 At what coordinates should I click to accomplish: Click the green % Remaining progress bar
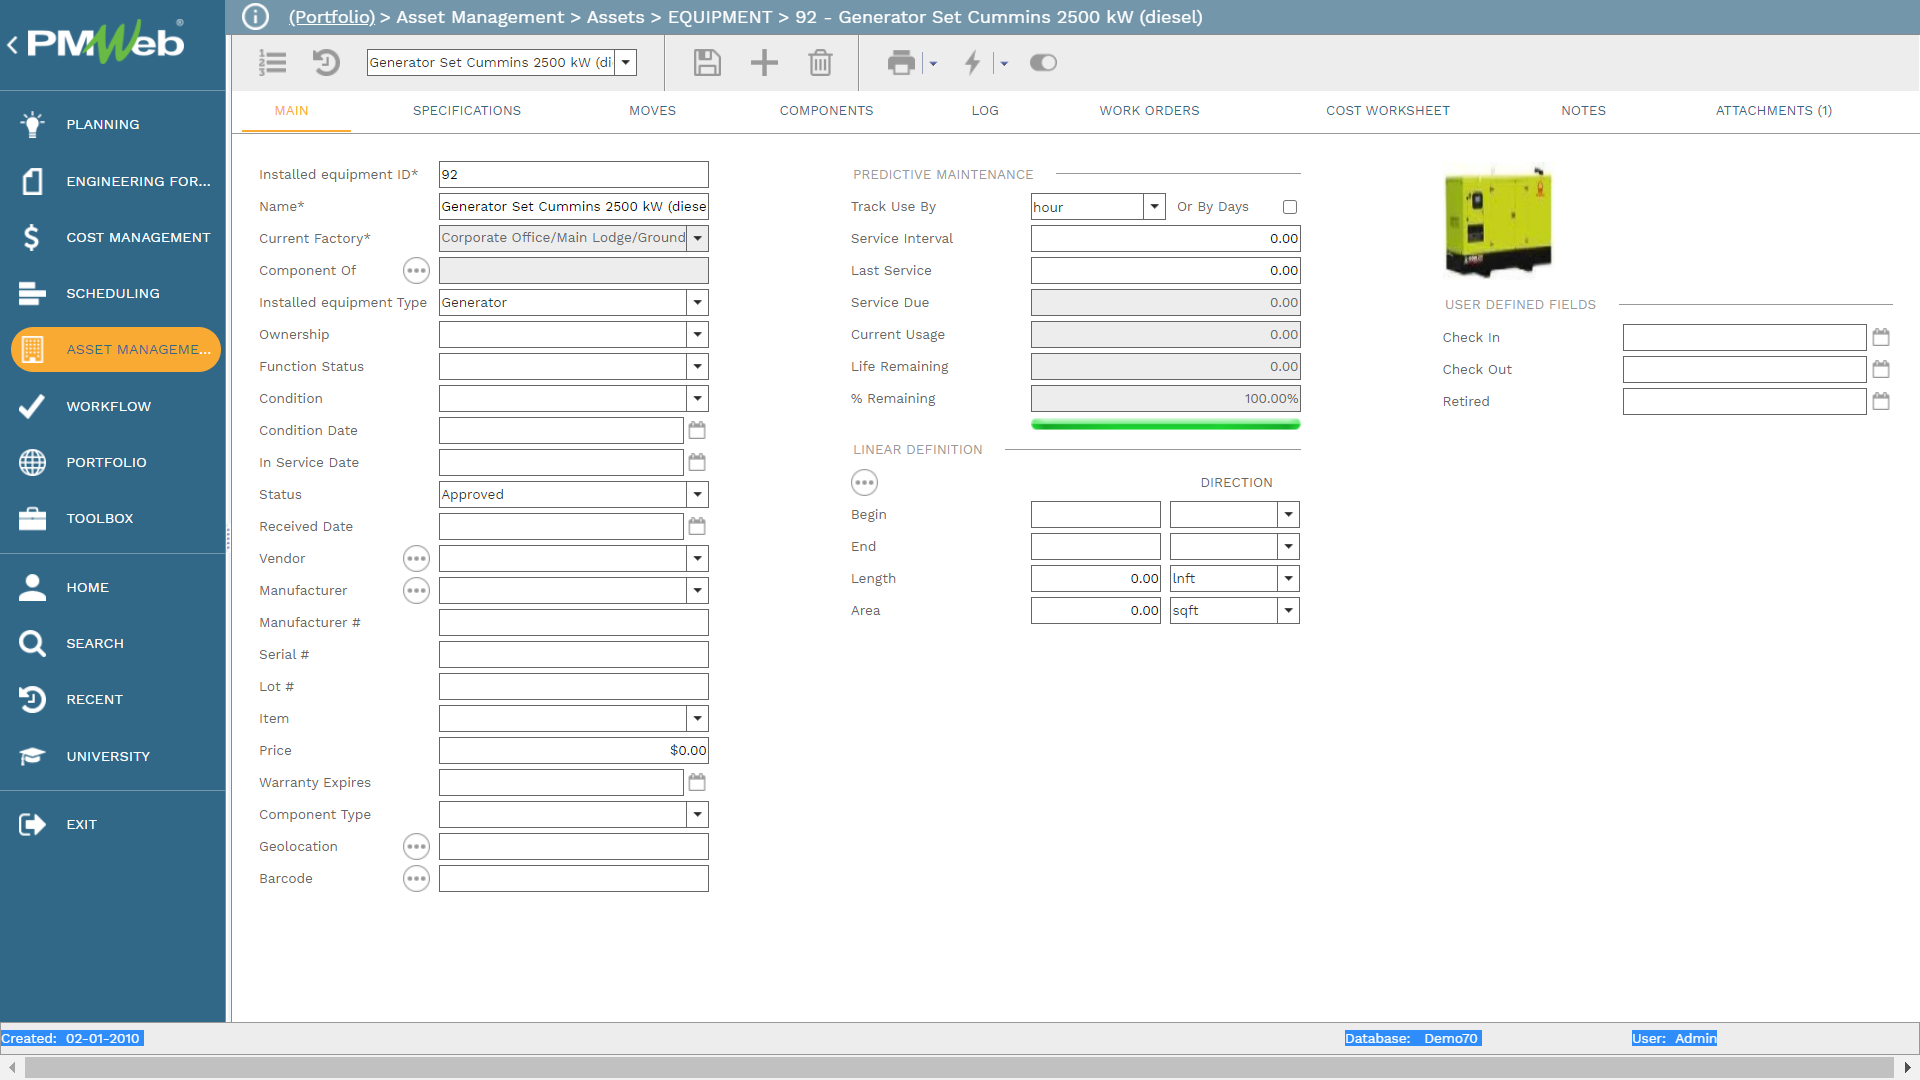pyautogui.click(x=1165, y=425)
